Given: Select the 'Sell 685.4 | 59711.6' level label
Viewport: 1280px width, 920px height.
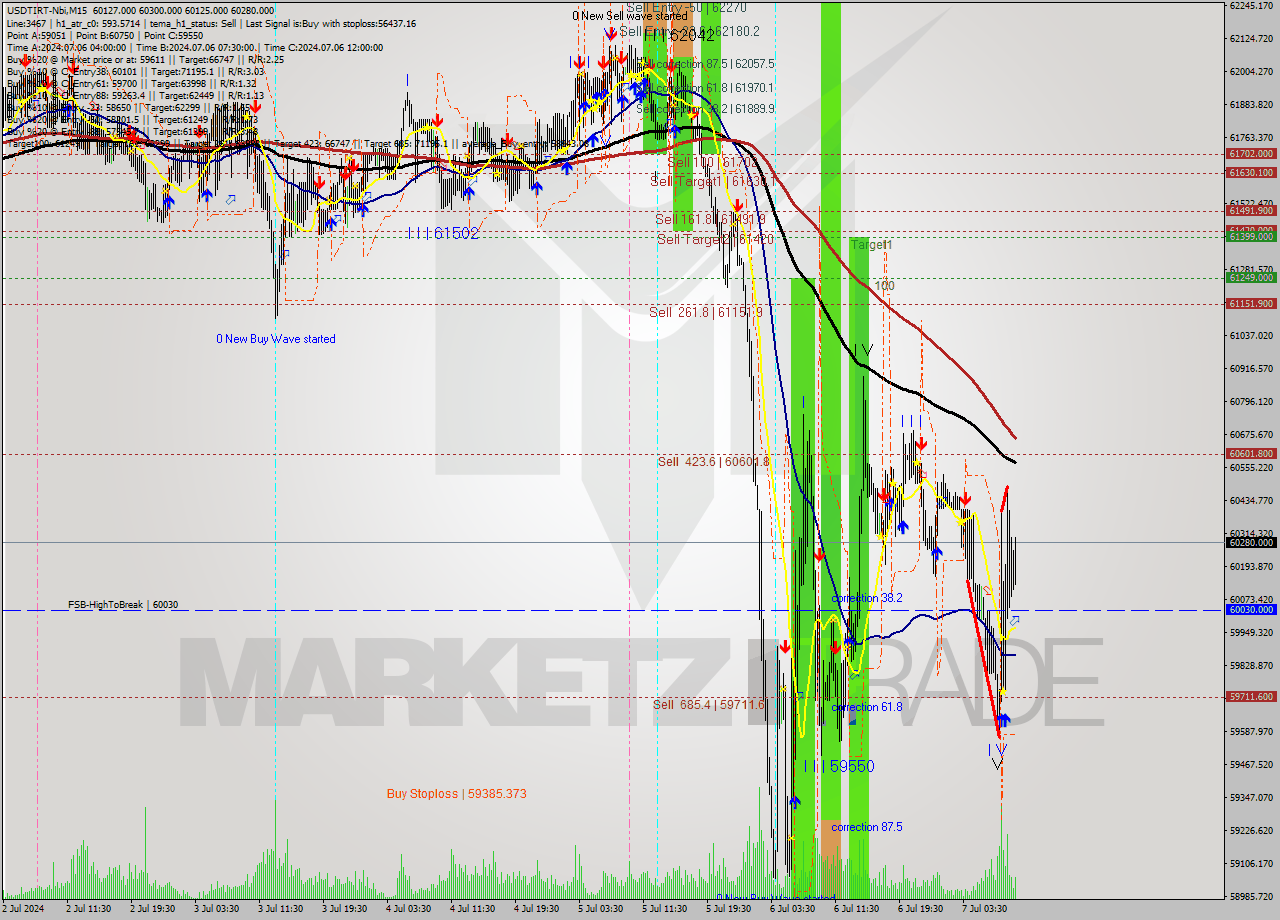Looking at the screenshot, I should tap(709, 704).
